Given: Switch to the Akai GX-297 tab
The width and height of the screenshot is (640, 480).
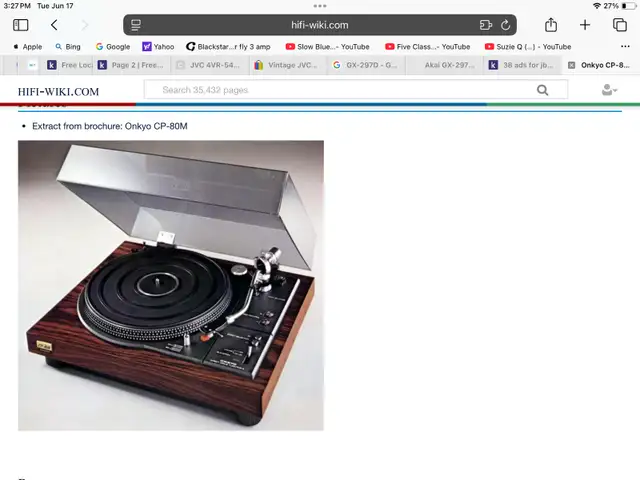Looking at the screenshot, I should click(x=444, y=65).
